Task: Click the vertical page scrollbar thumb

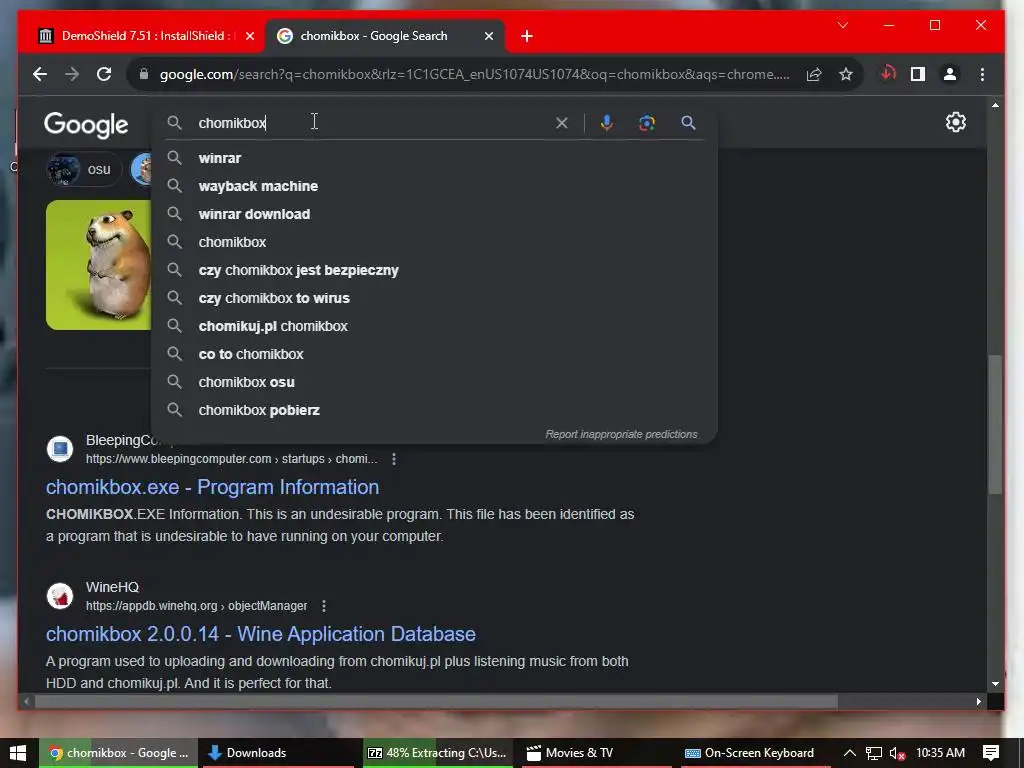Action: click(995, 424)
